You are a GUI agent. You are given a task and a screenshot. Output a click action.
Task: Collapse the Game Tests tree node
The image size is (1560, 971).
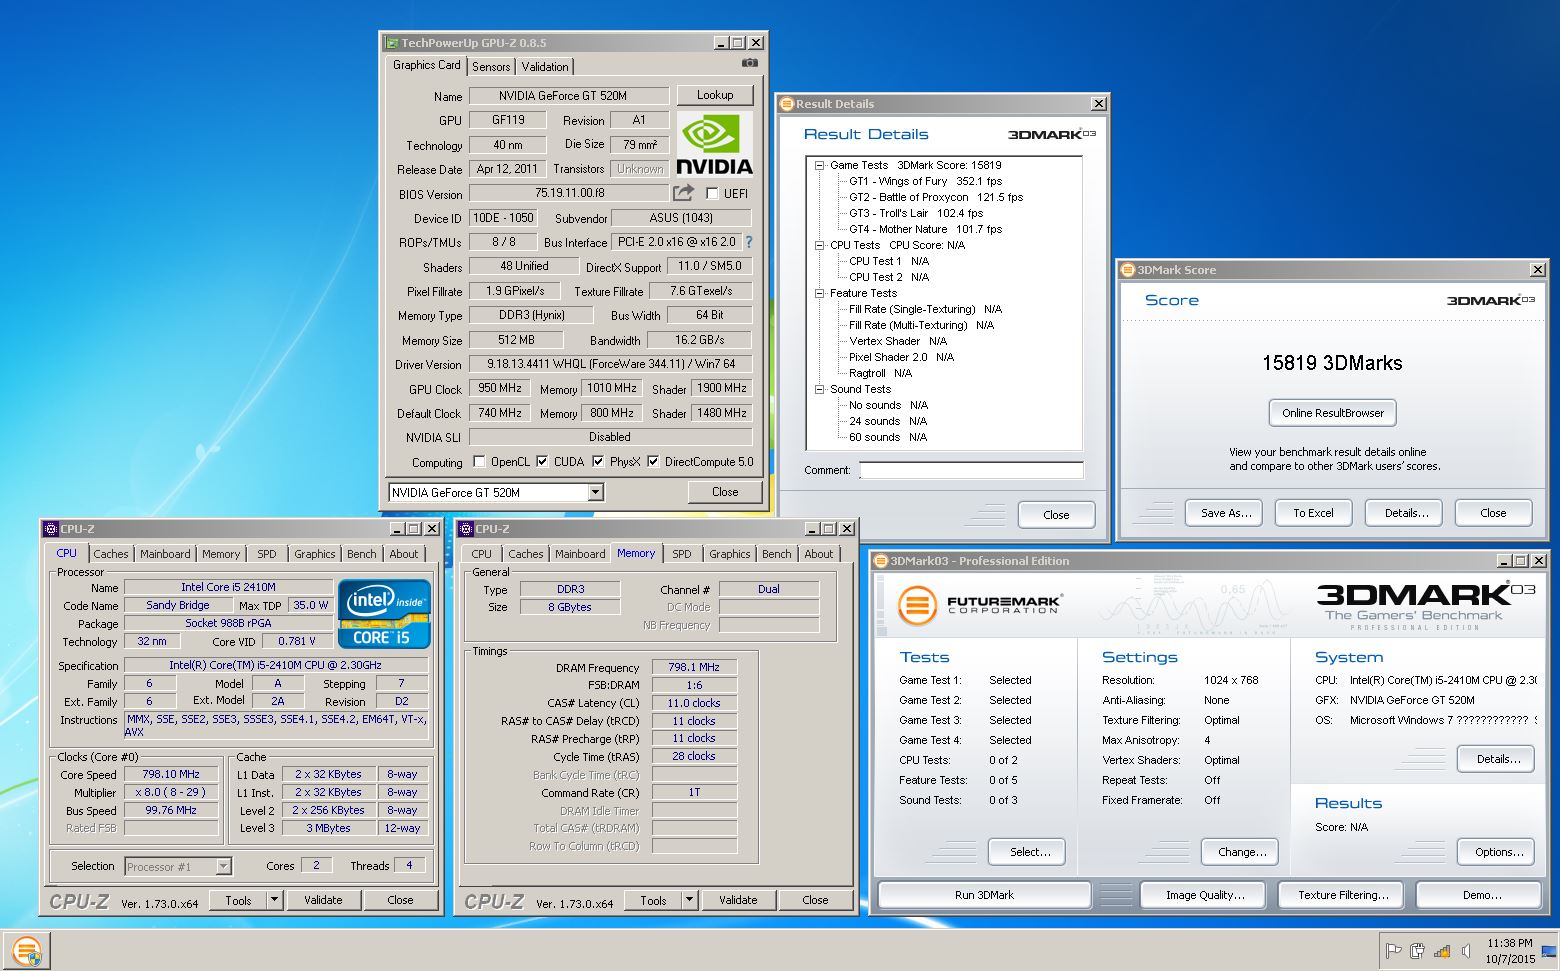point(819,165)
